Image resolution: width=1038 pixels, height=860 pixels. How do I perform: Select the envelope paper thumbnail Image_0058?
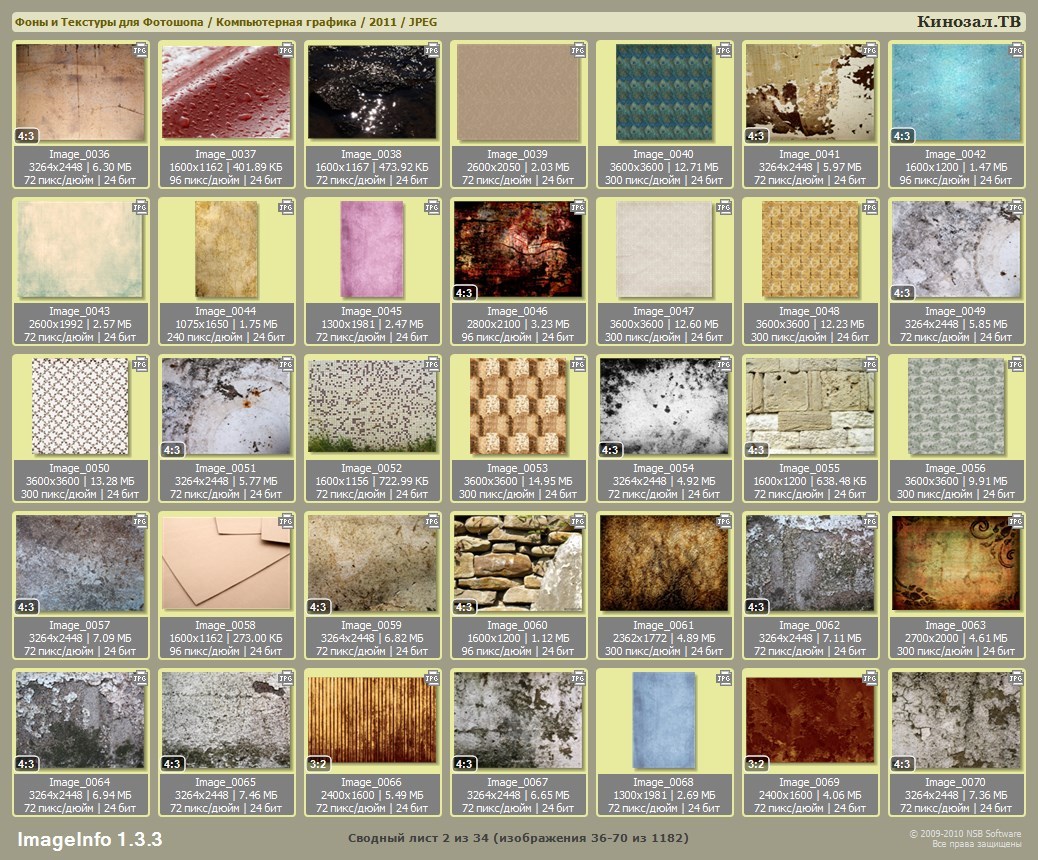click(x=227, y=560)
